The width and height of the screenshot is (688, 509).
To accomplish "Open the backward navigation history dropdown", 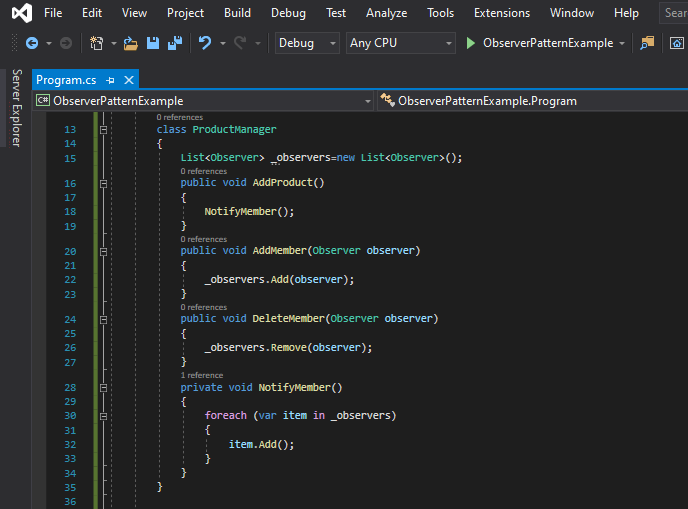I will [49, 43].
